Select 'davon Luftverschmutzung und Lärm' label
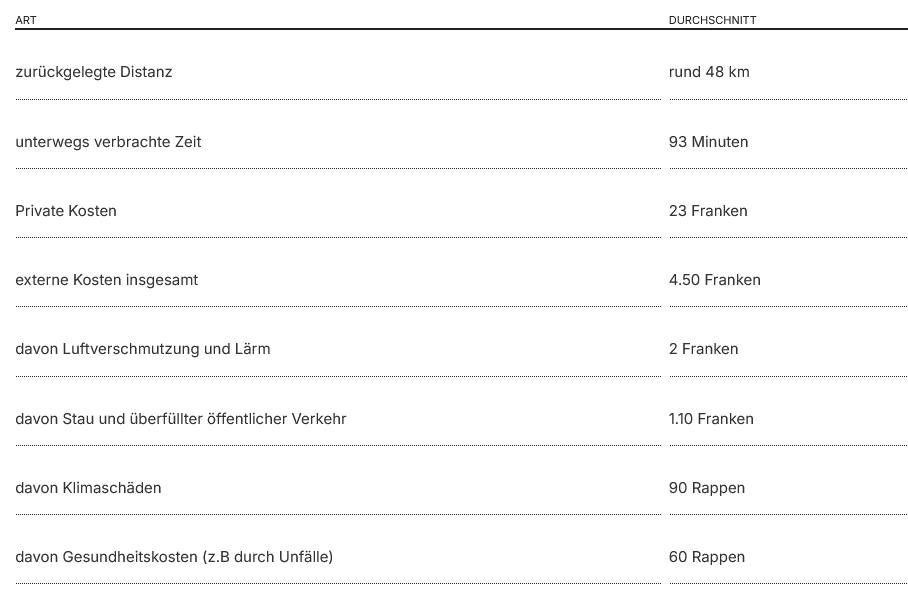 coord(142,349)
